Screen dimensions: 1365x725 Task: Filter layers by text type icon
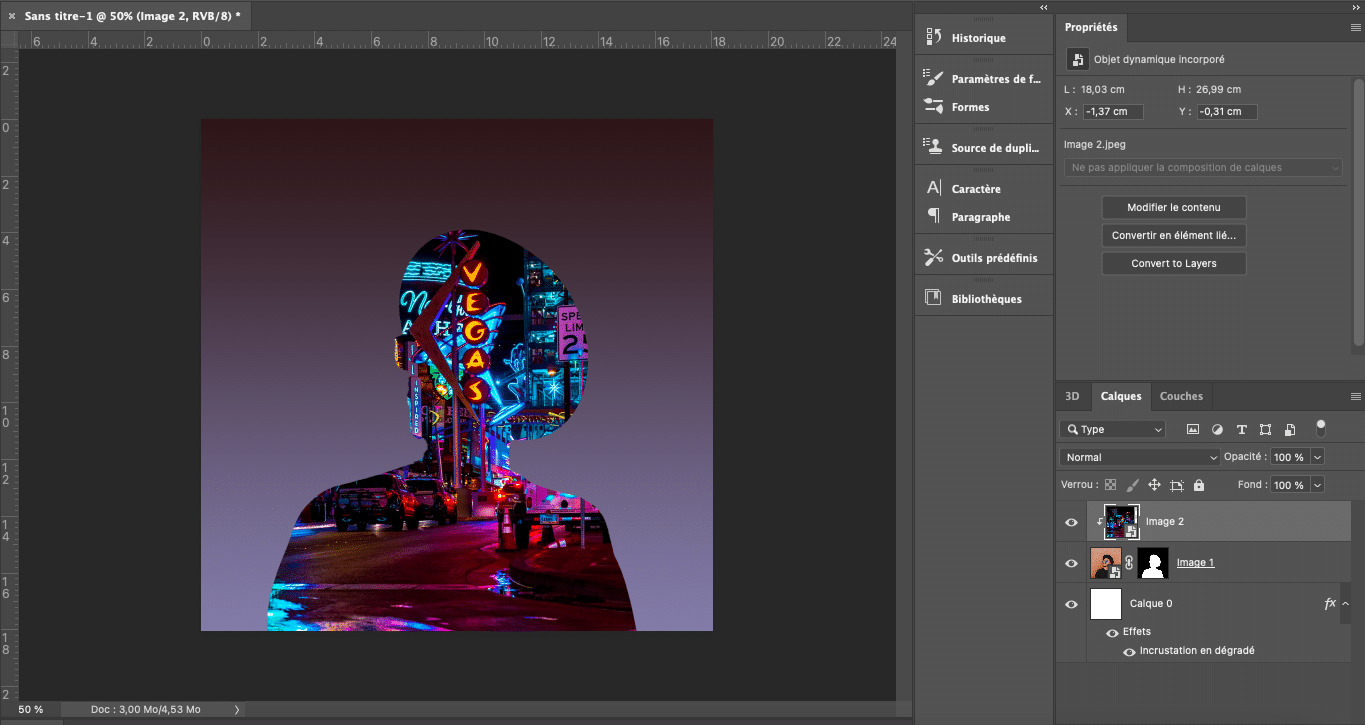[1242, 429]
